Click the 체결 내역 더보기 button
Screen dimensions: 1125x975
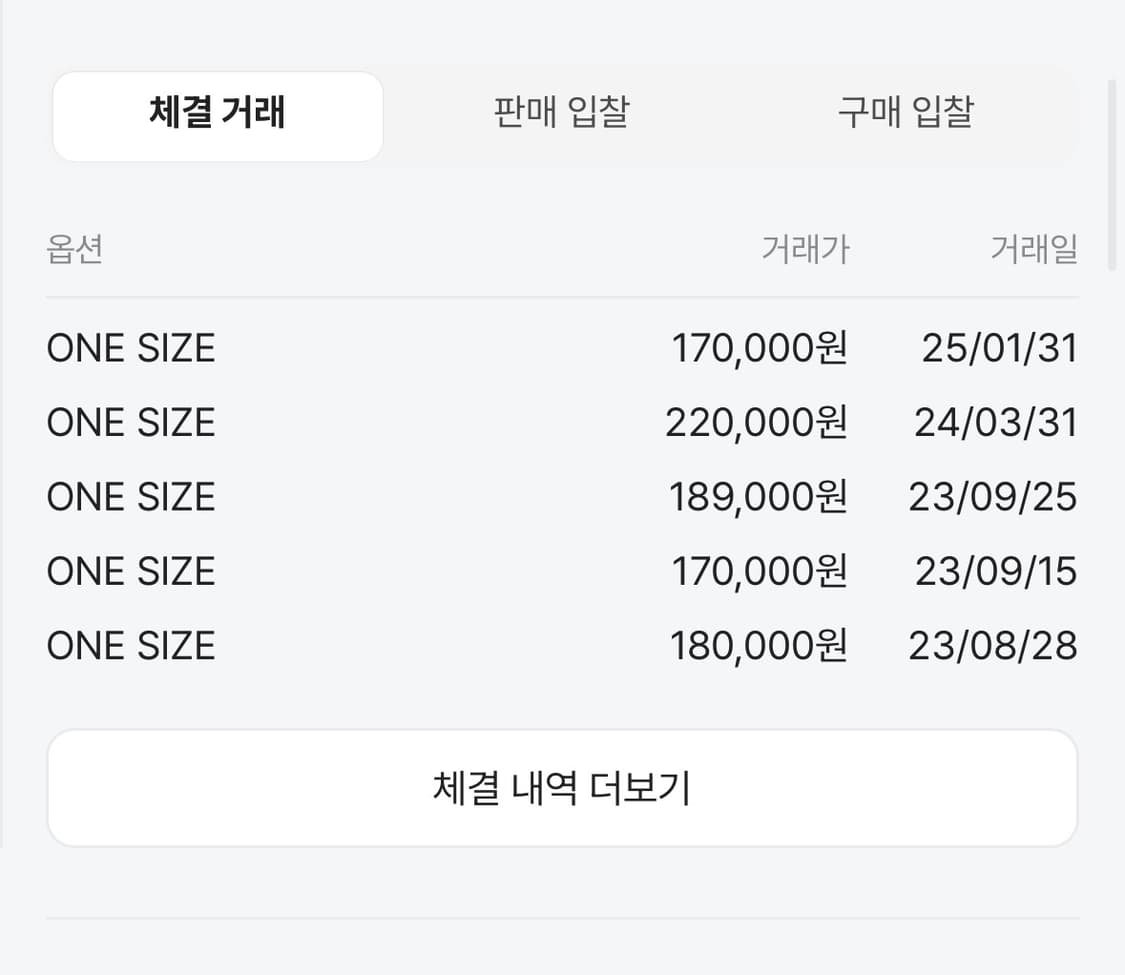562,788
